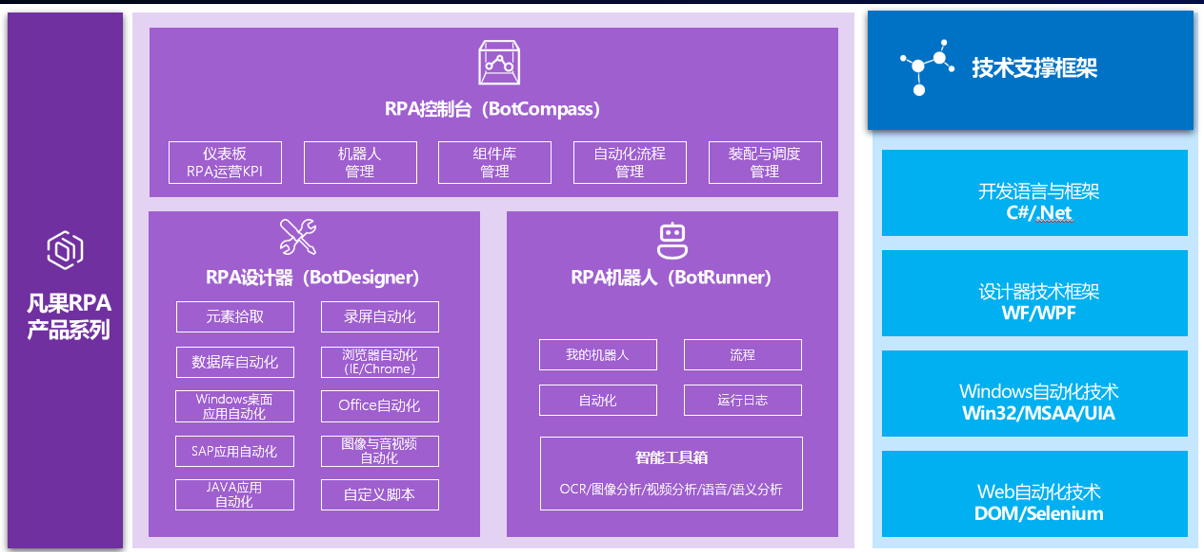Viewport: 1204px width, 552px height.
Task: Select 浏览器自动化 (IE/Chrome) box
Action: click(380, 361)
